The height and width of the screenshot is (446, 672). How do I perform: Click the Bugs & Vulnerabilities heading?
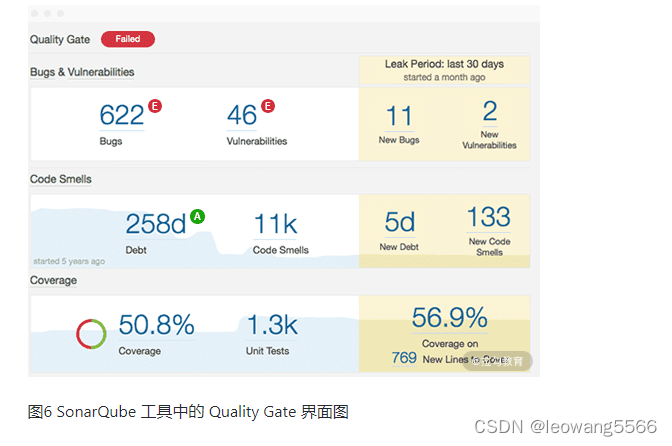point(82,72)
